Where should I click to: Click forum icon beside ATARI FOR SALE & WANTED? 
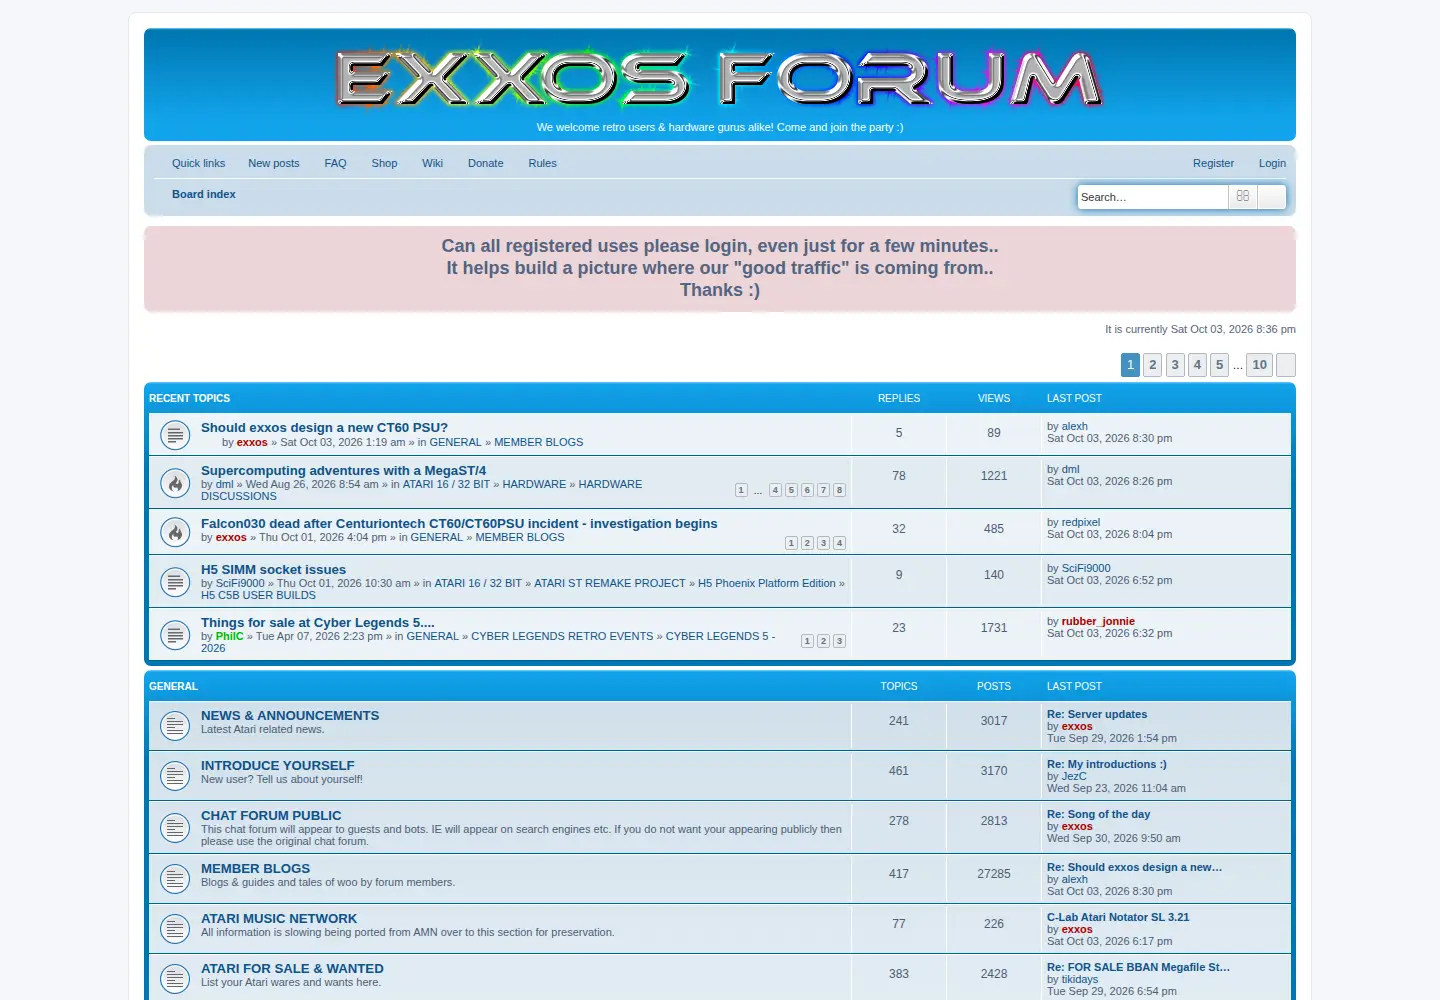point(175,979)
